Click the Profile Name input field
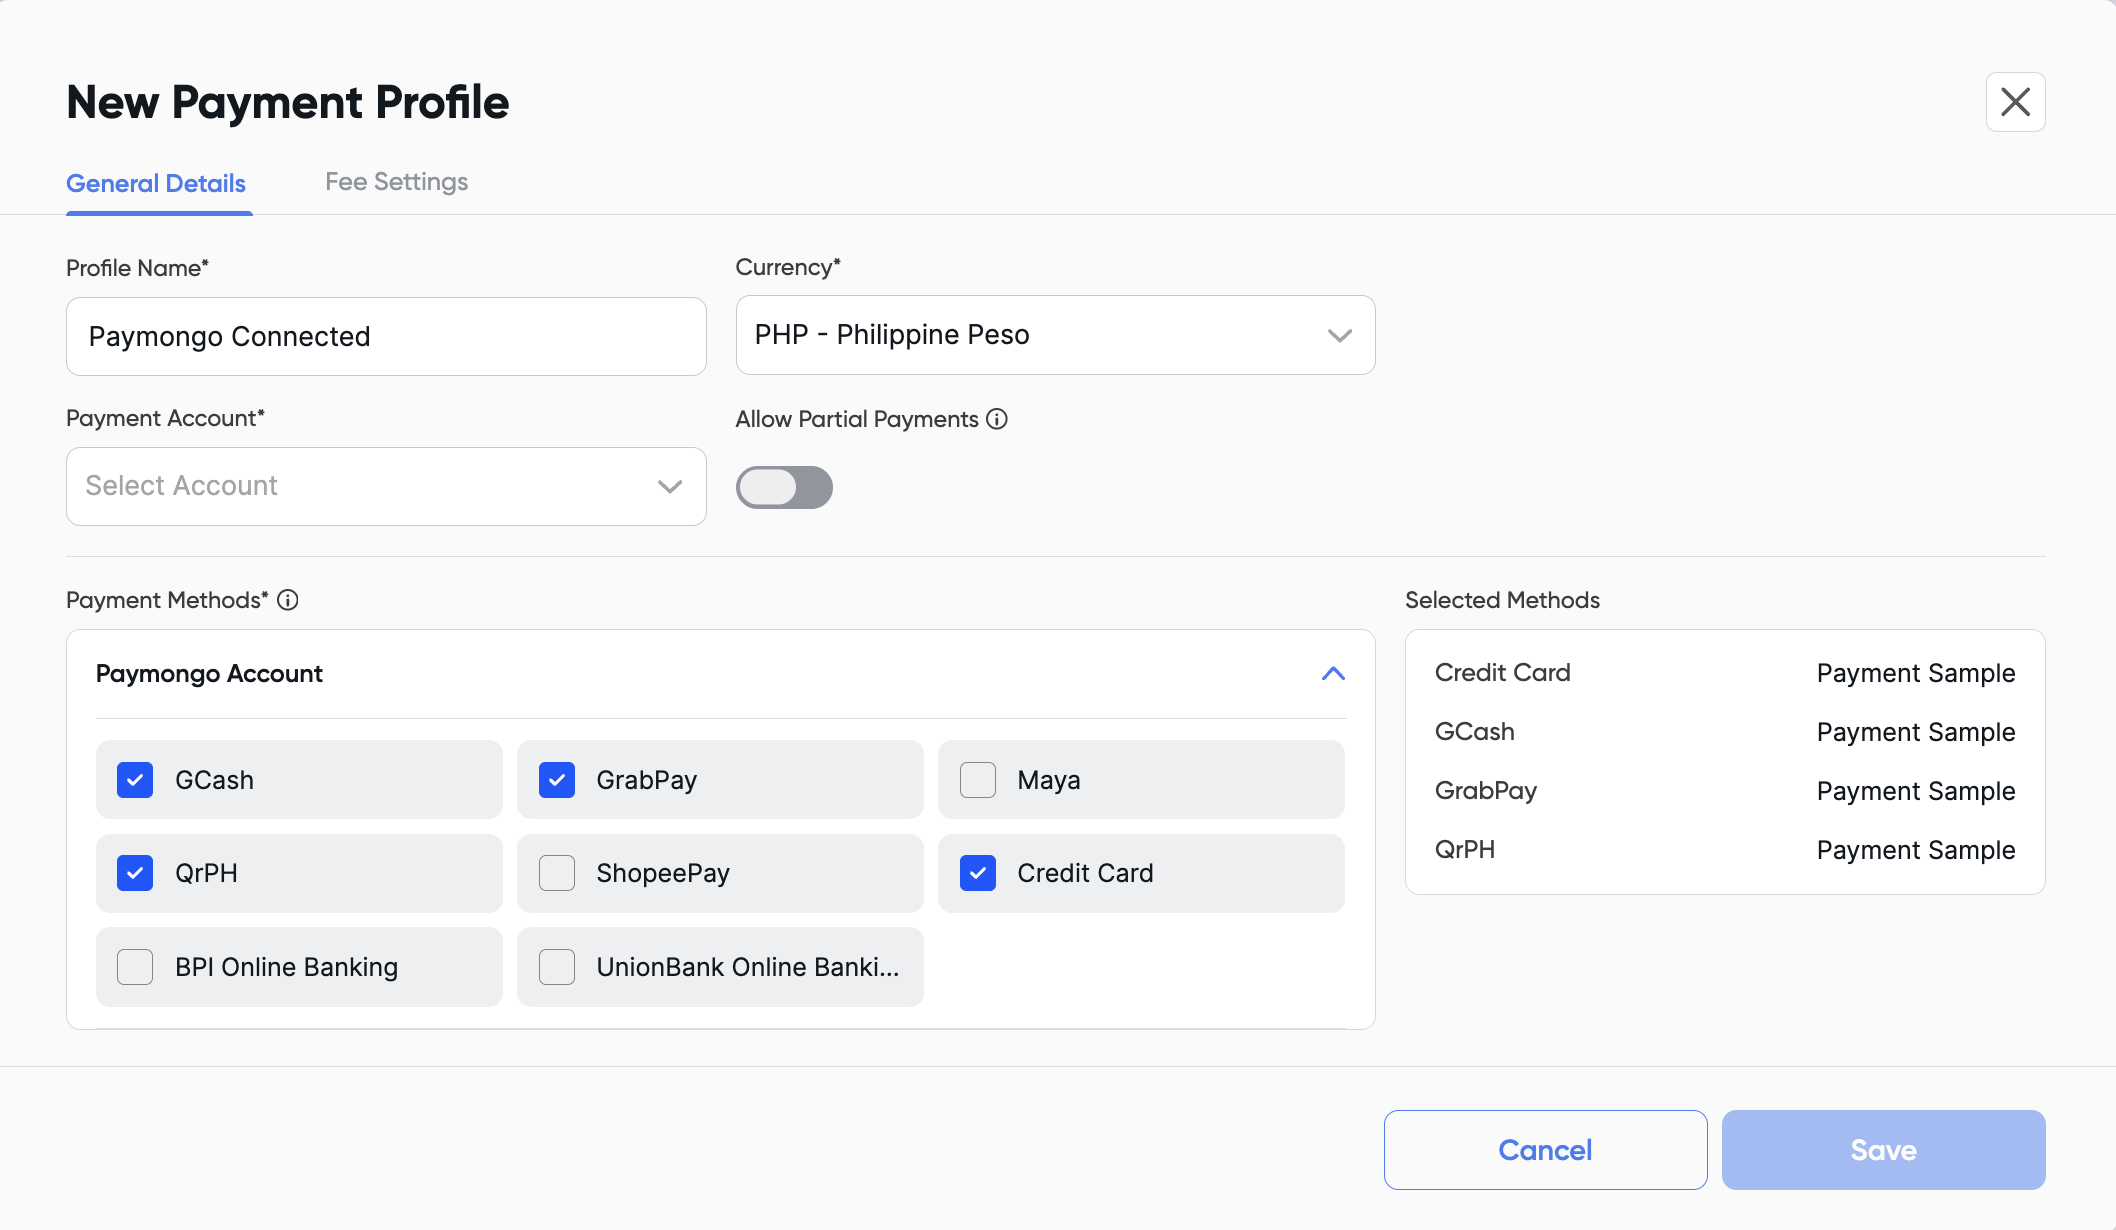The height and width of the screenshot is (1230, 2116). pos(386,337)
